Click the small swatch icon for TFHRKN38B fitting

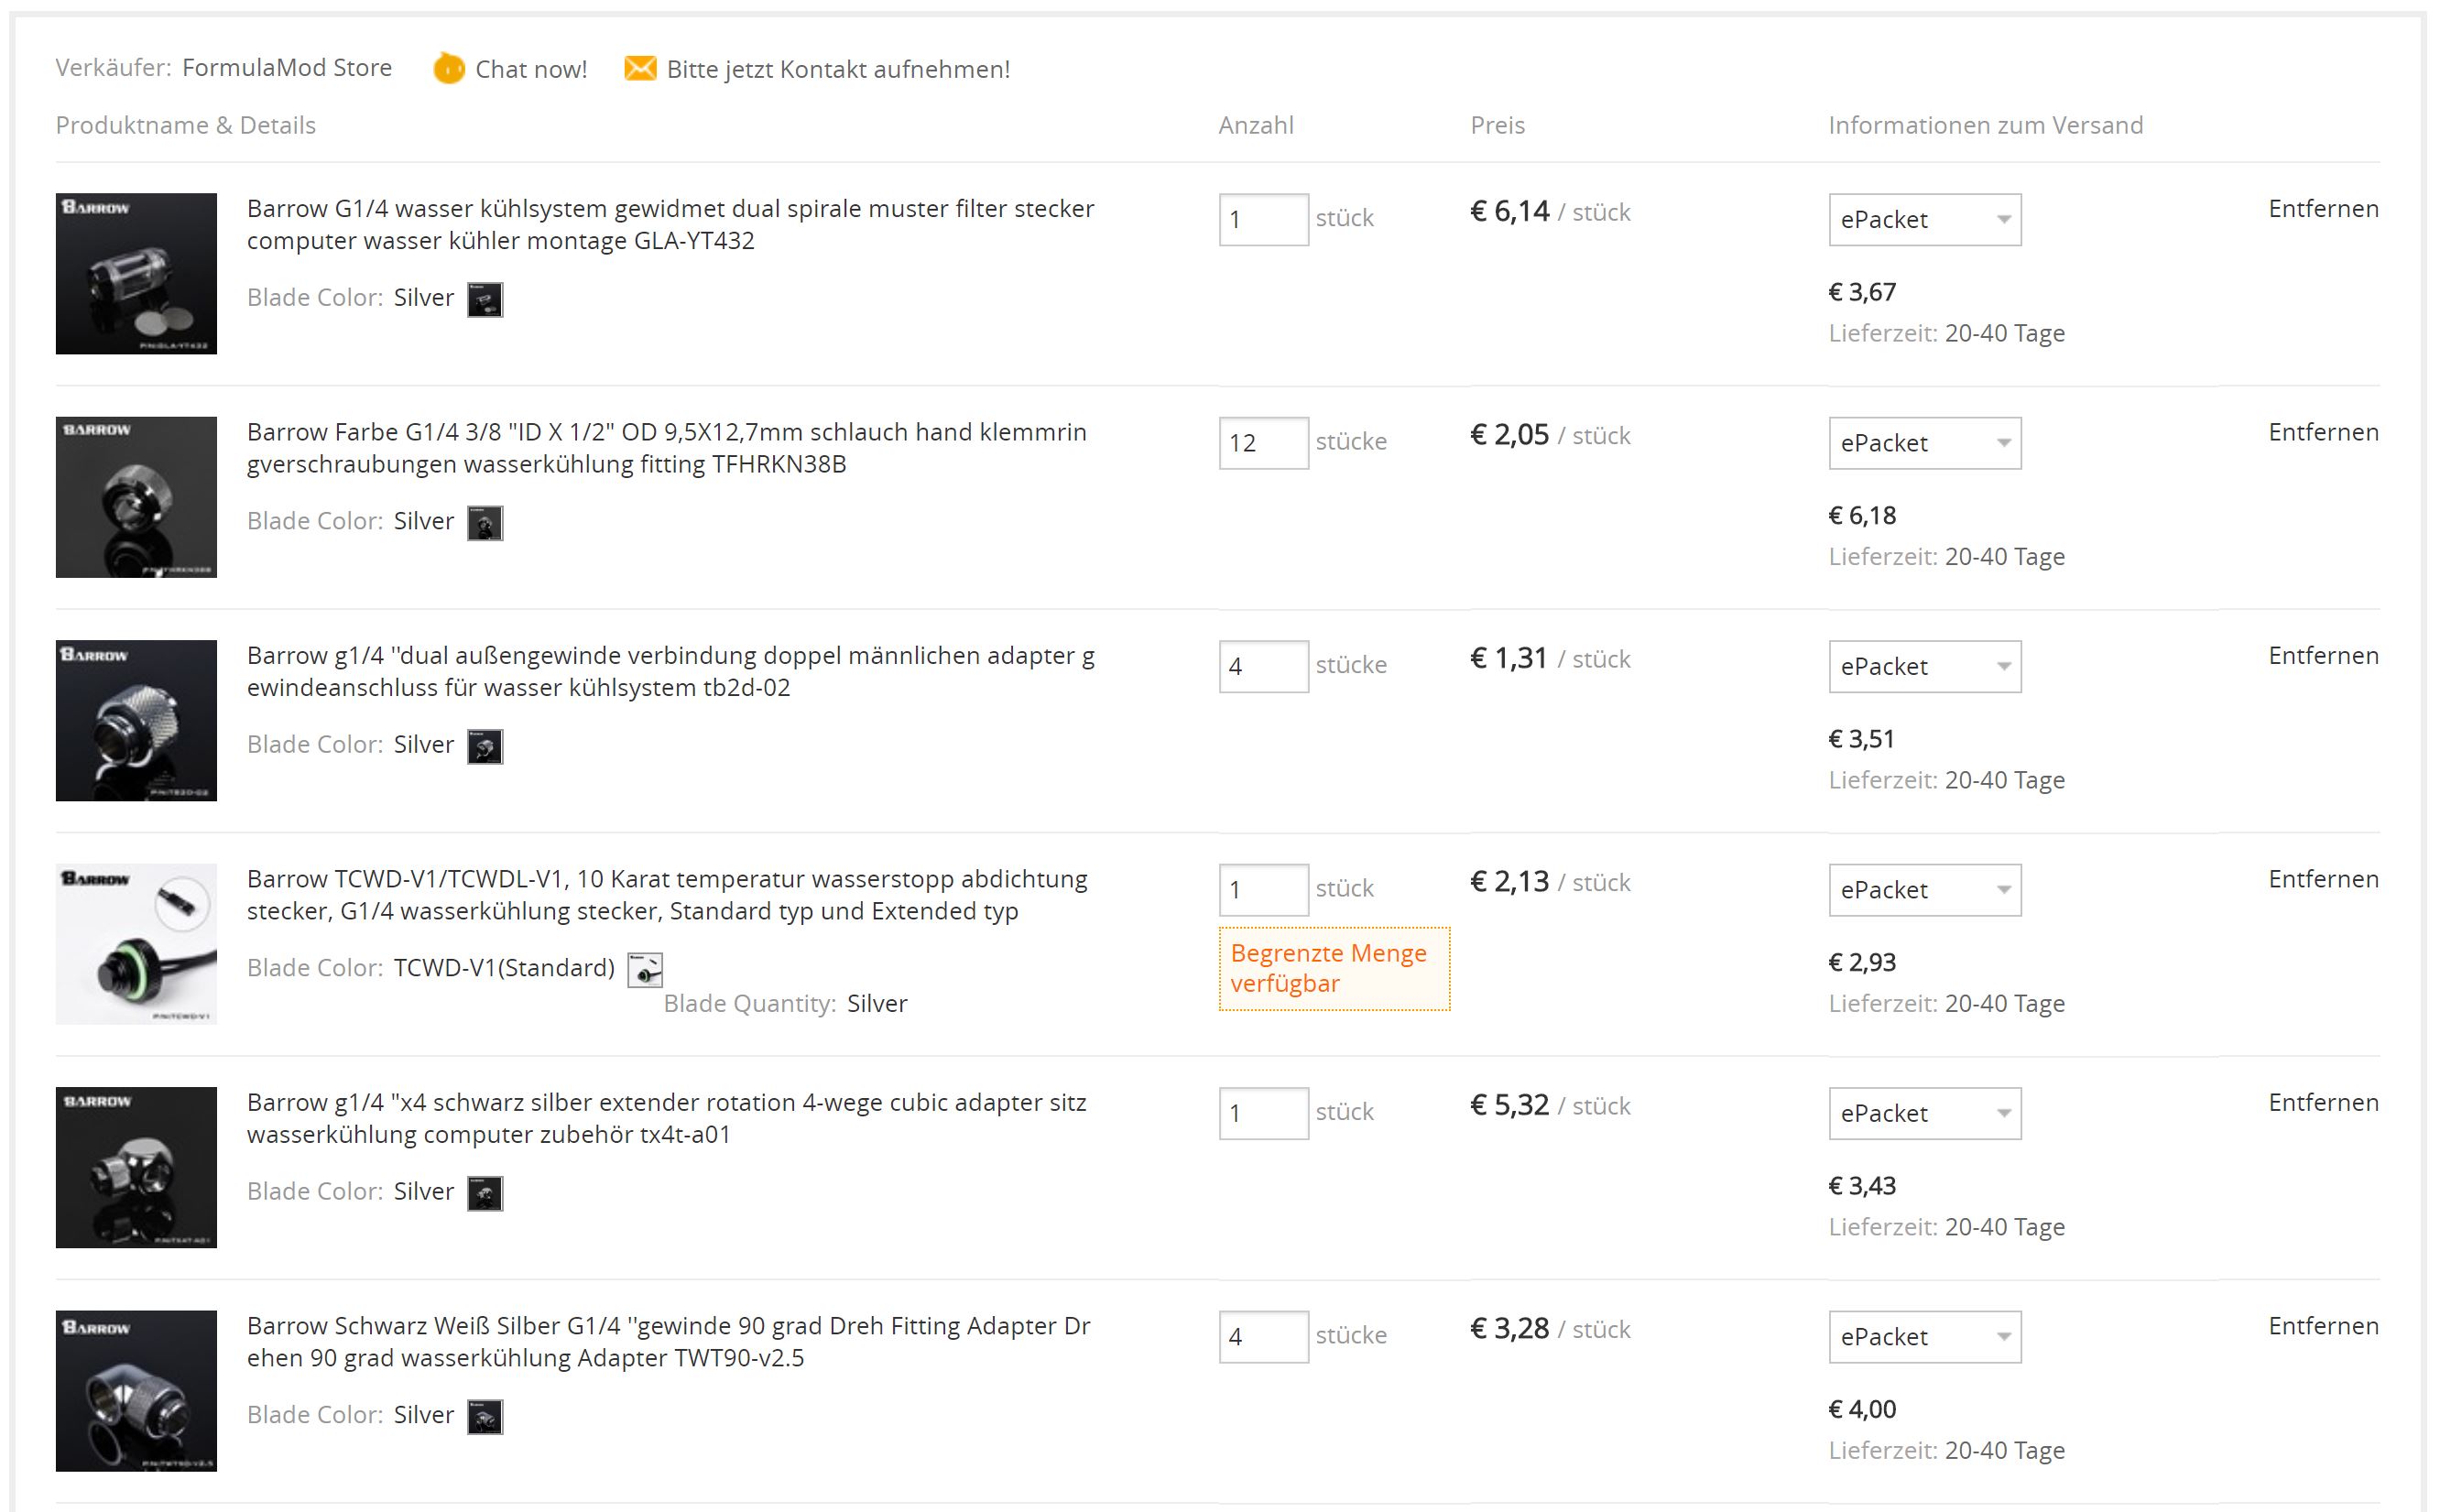(485, 523)
